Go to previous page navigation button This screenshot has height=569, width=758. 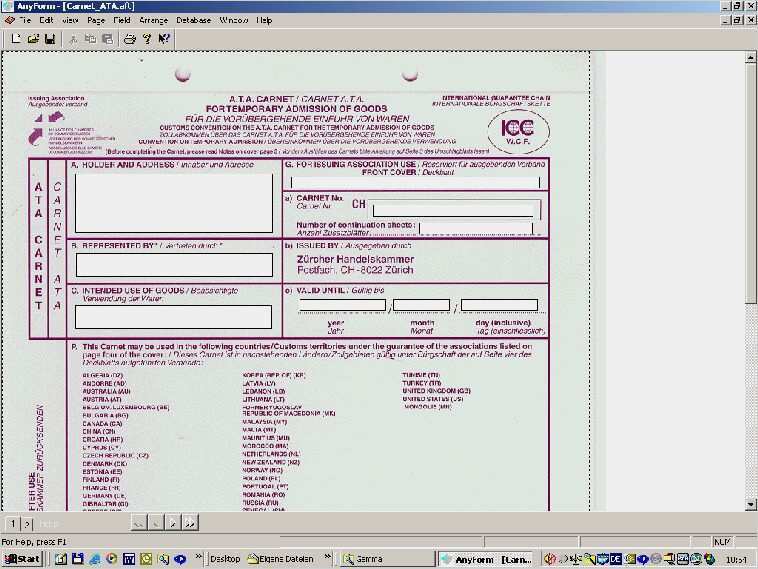(156, 523)
